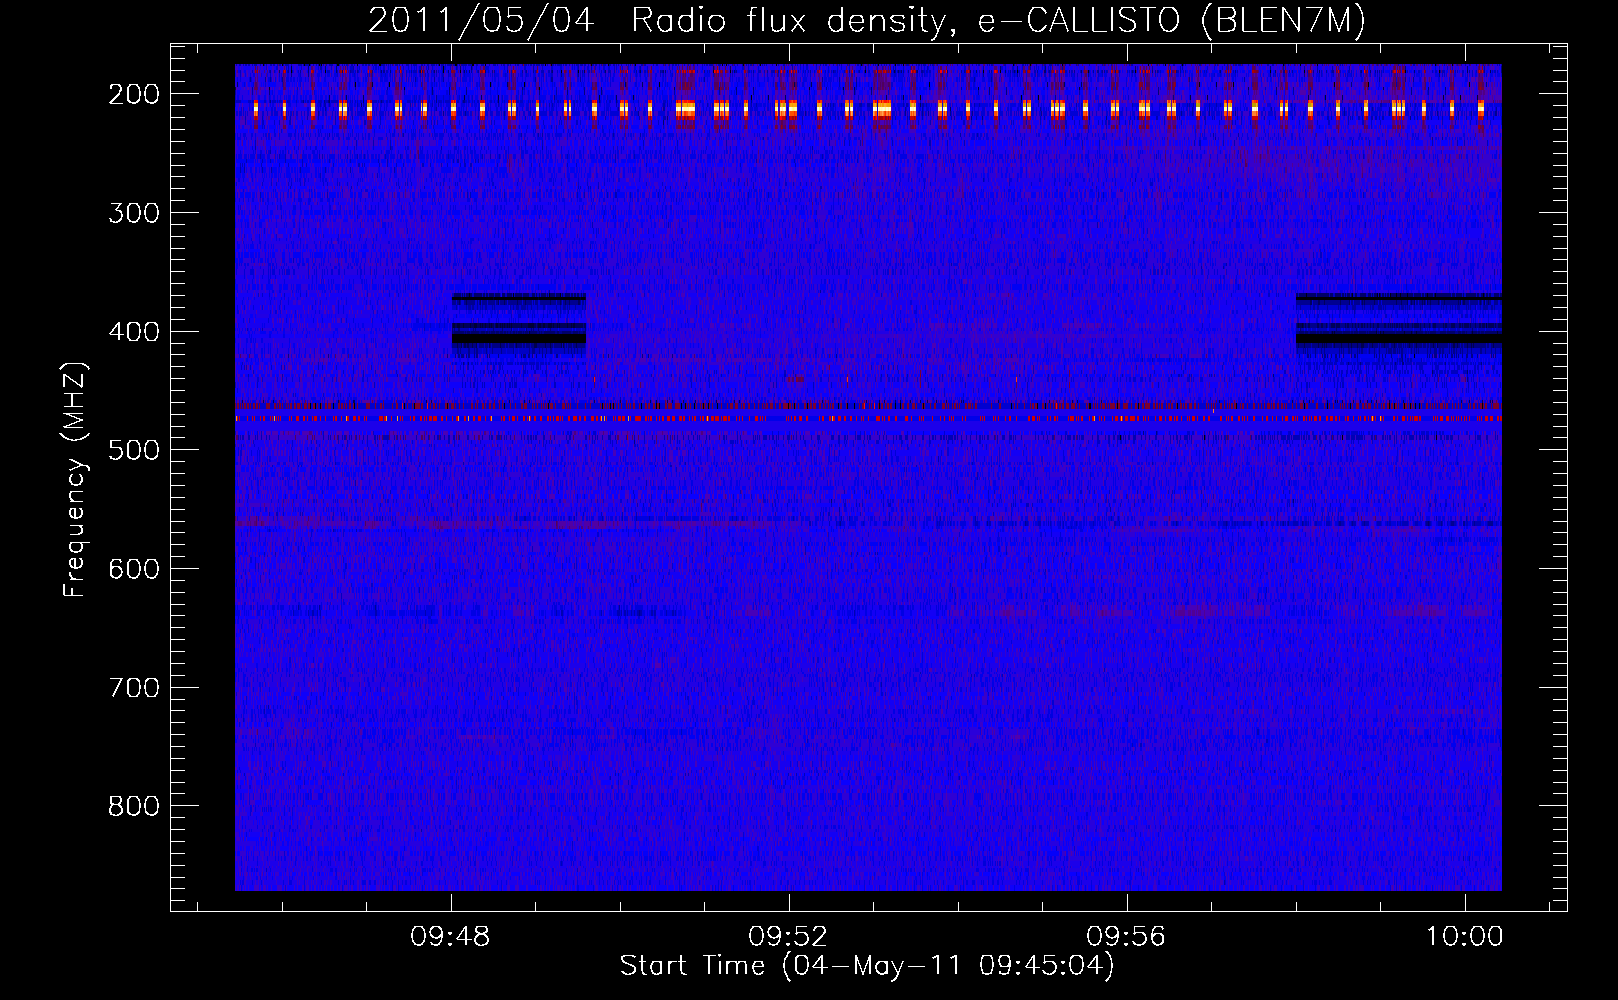Click the 10:00 time tick label
Image resolution: width=1618 pixels, height=1000 pixels.
click(1465, 937)
